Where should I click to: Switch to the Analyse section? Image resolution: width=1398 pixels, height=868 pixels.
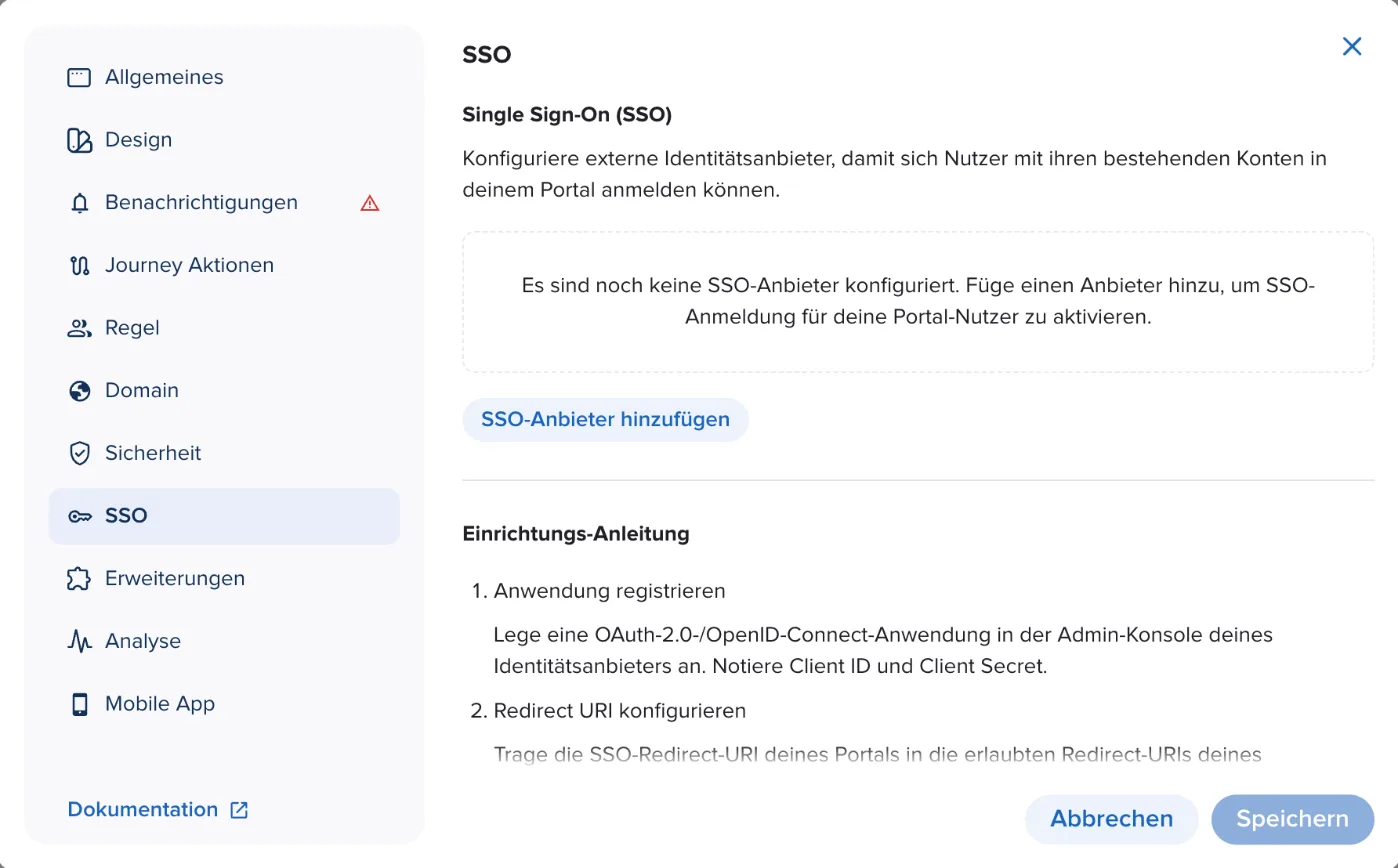(224, 641)
